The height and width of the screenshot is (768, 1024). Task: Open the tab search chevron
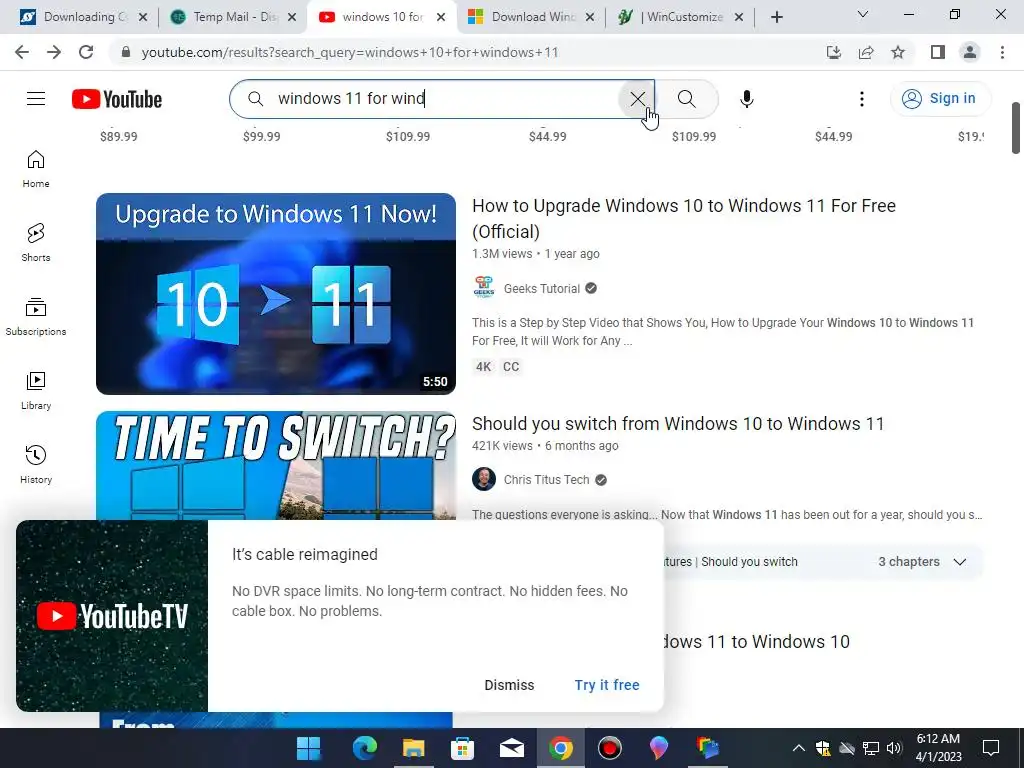863,14
